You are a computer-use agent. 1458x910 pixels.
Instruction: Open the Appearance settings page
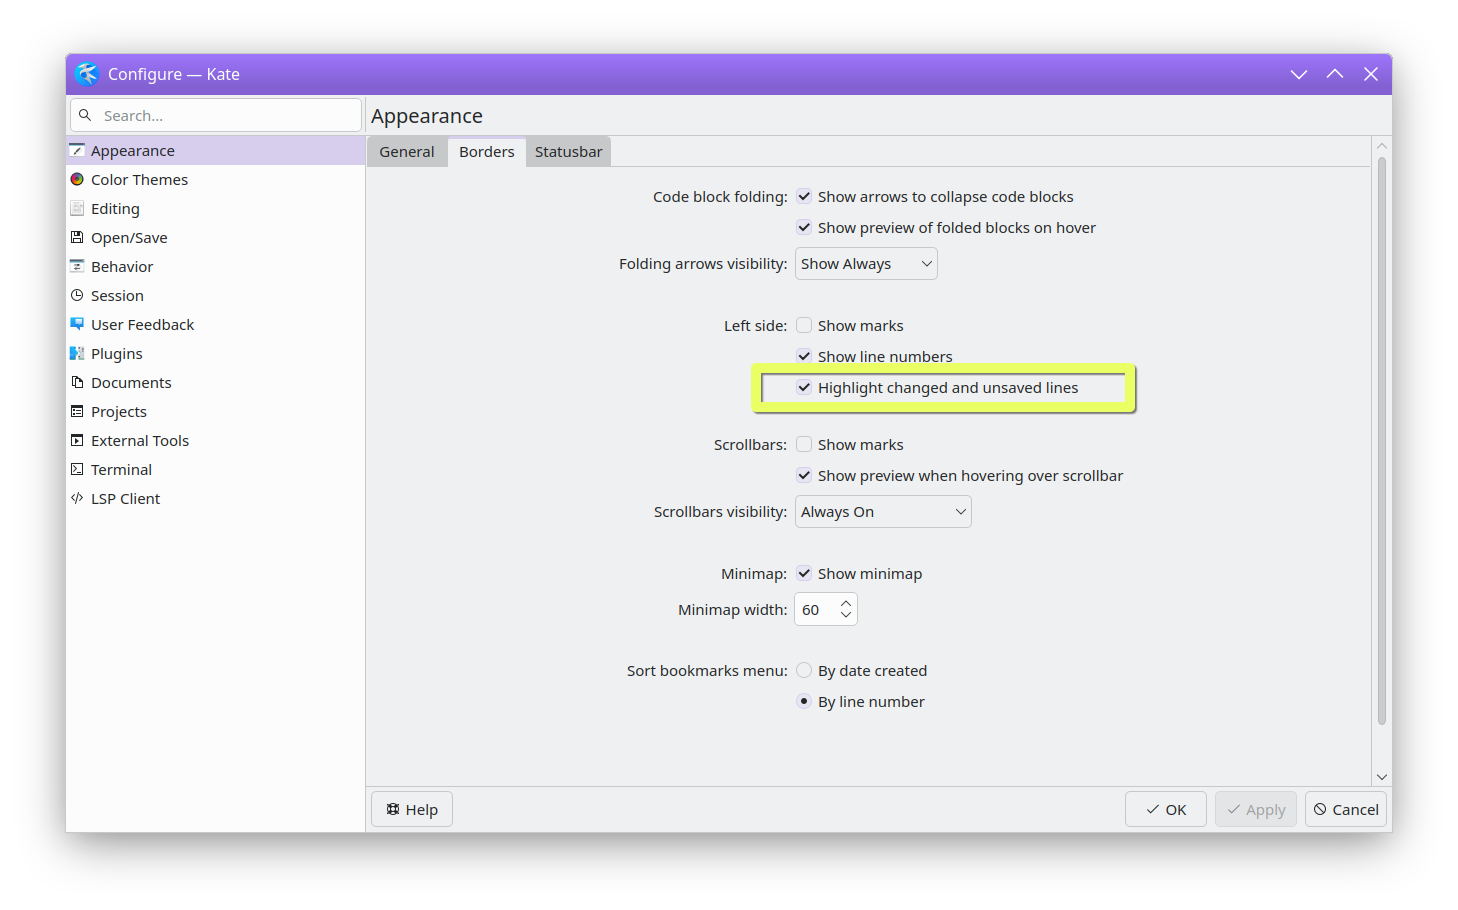tap(216, 150)
